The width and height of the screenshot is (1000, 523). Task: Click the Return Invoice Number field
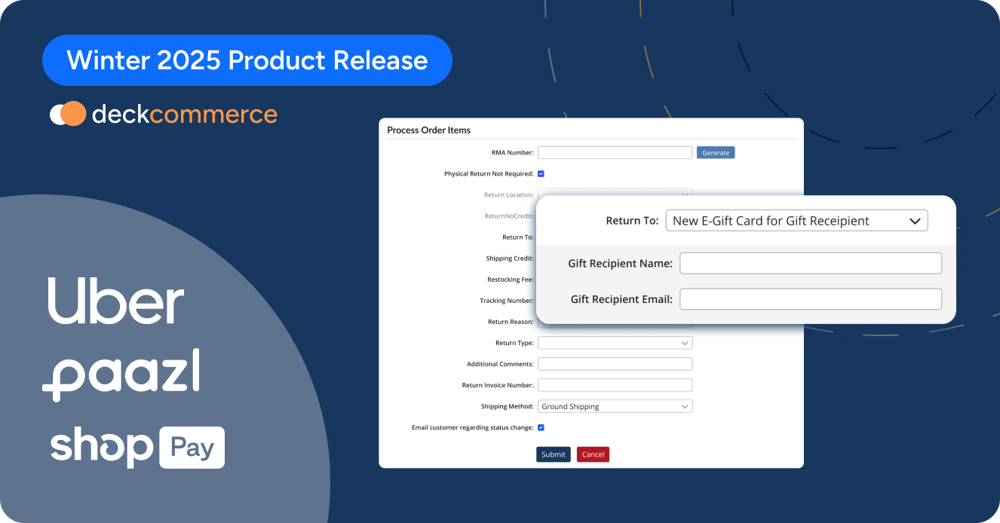[614, 385]
